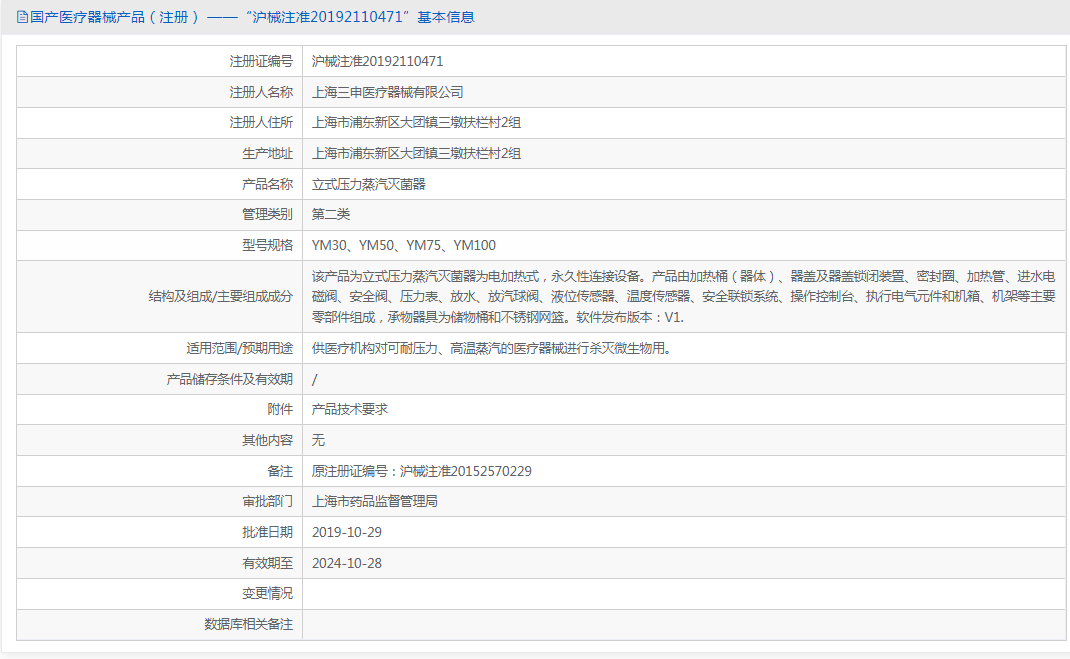Viewport: 1070px width, 659px height.
Task: Click the 生产地址 label
Action: [268, 153]
